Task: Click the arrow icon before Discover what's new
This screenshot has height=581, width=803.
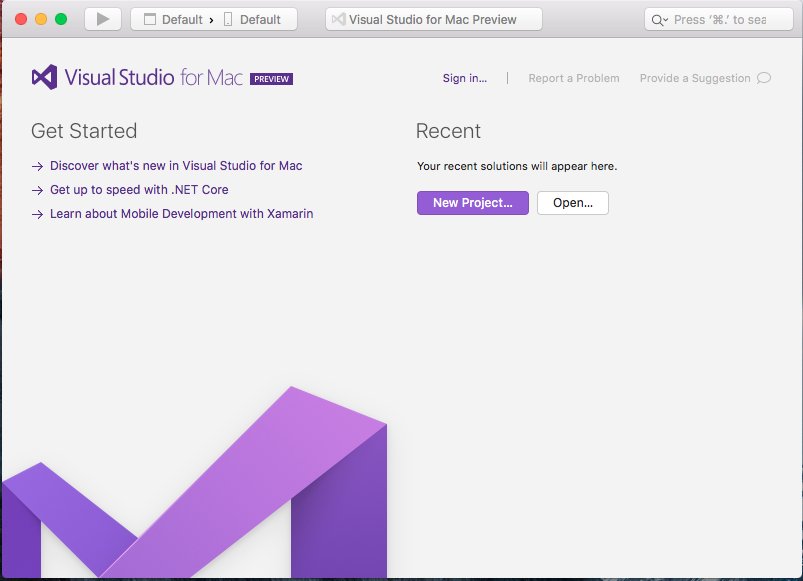Action: (37, 166)
